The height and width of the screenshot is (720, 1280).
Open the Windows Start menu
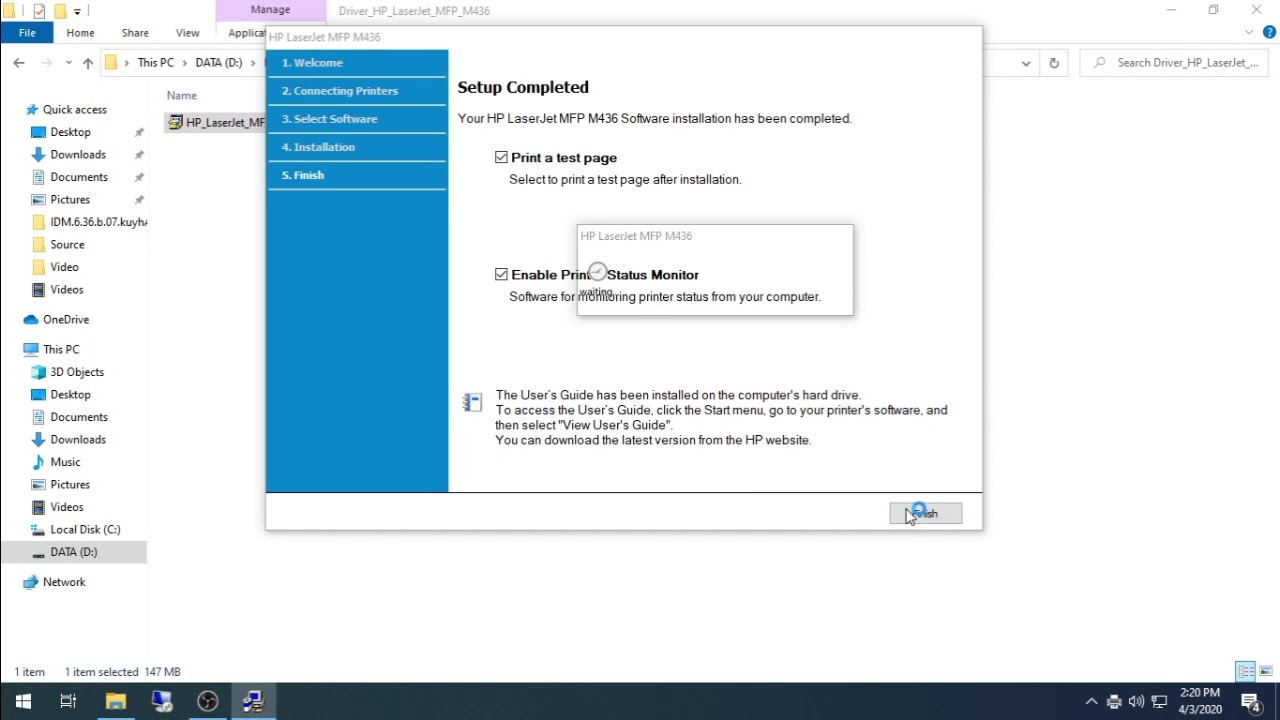click(23, 701)
